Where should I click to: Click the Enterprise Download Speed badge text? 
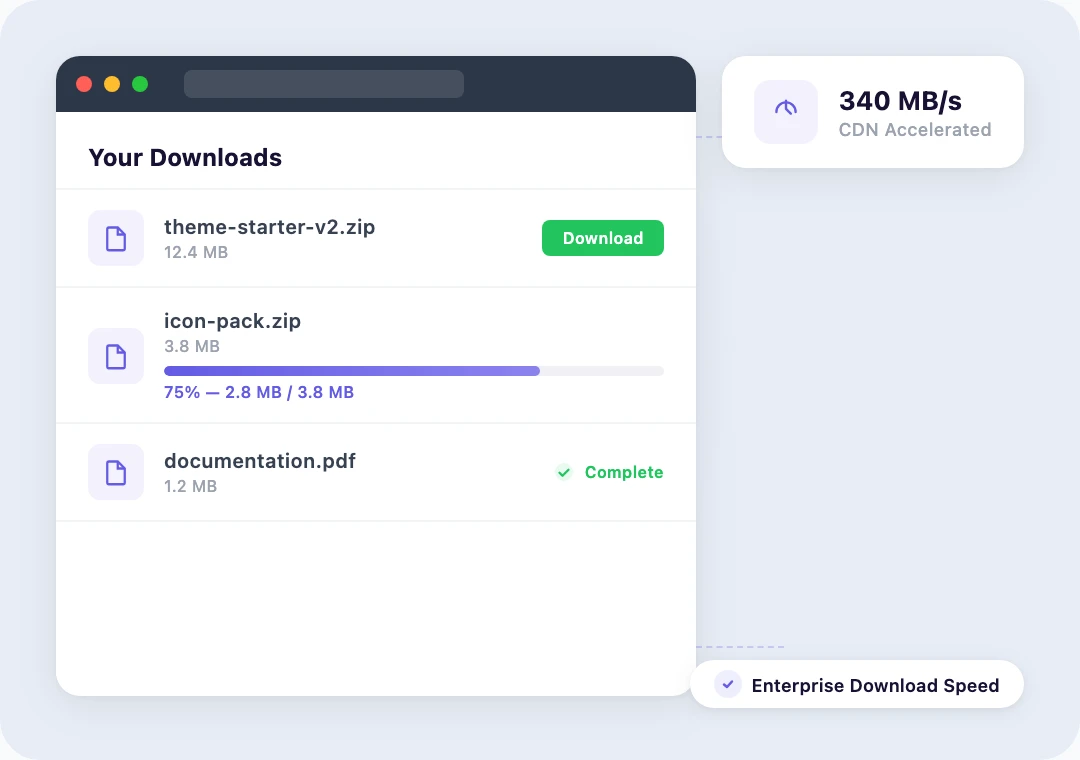point(875,686)
